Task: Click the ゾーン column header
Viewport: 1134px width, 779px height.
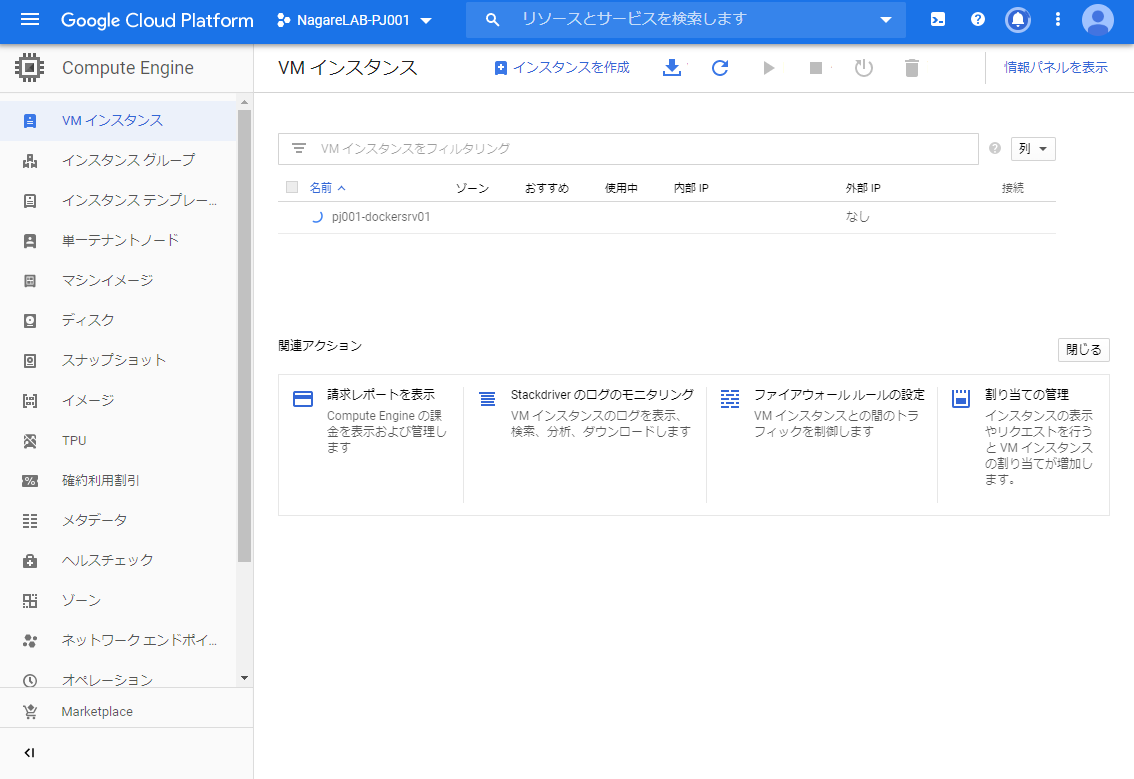Action: 472,188
